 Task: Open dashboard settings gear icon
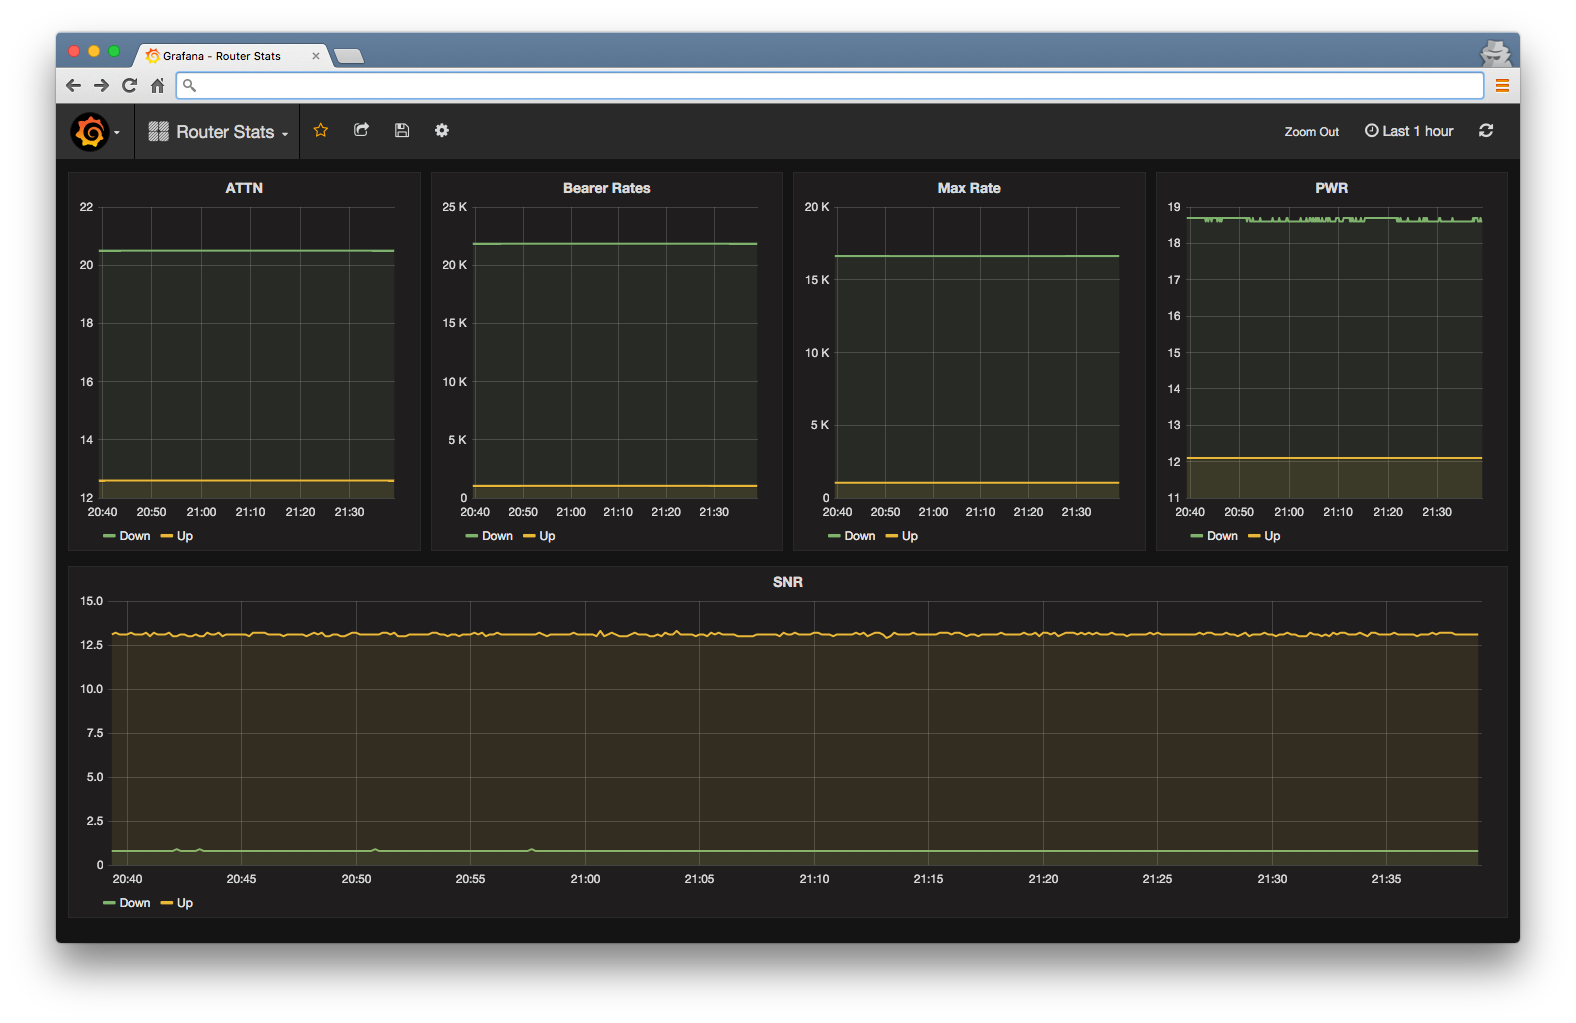(x=442, y=131)
